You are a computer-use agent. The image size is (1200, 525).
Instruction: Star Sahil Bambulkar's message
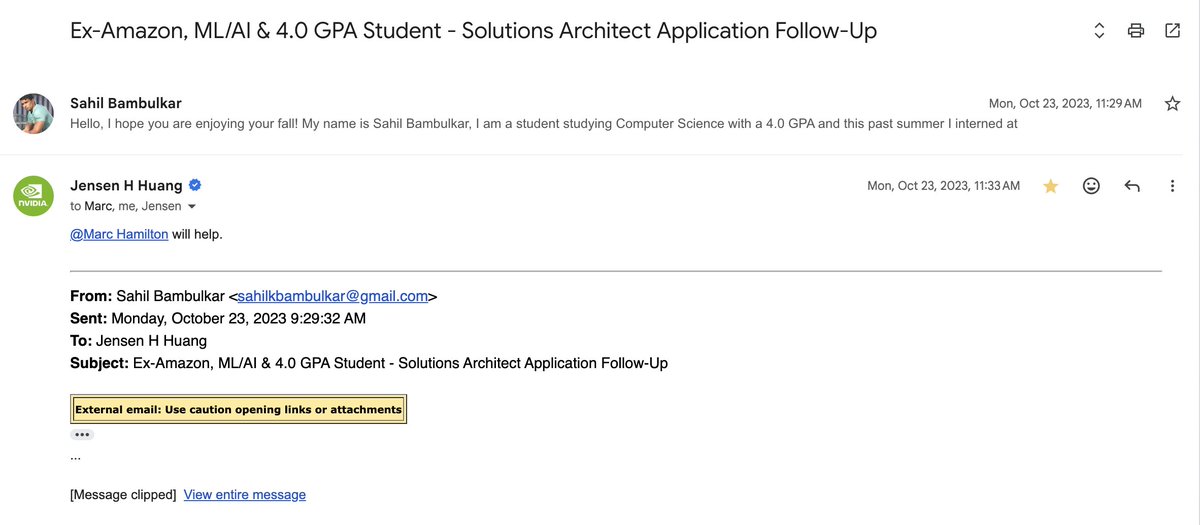click(1173, 103)
